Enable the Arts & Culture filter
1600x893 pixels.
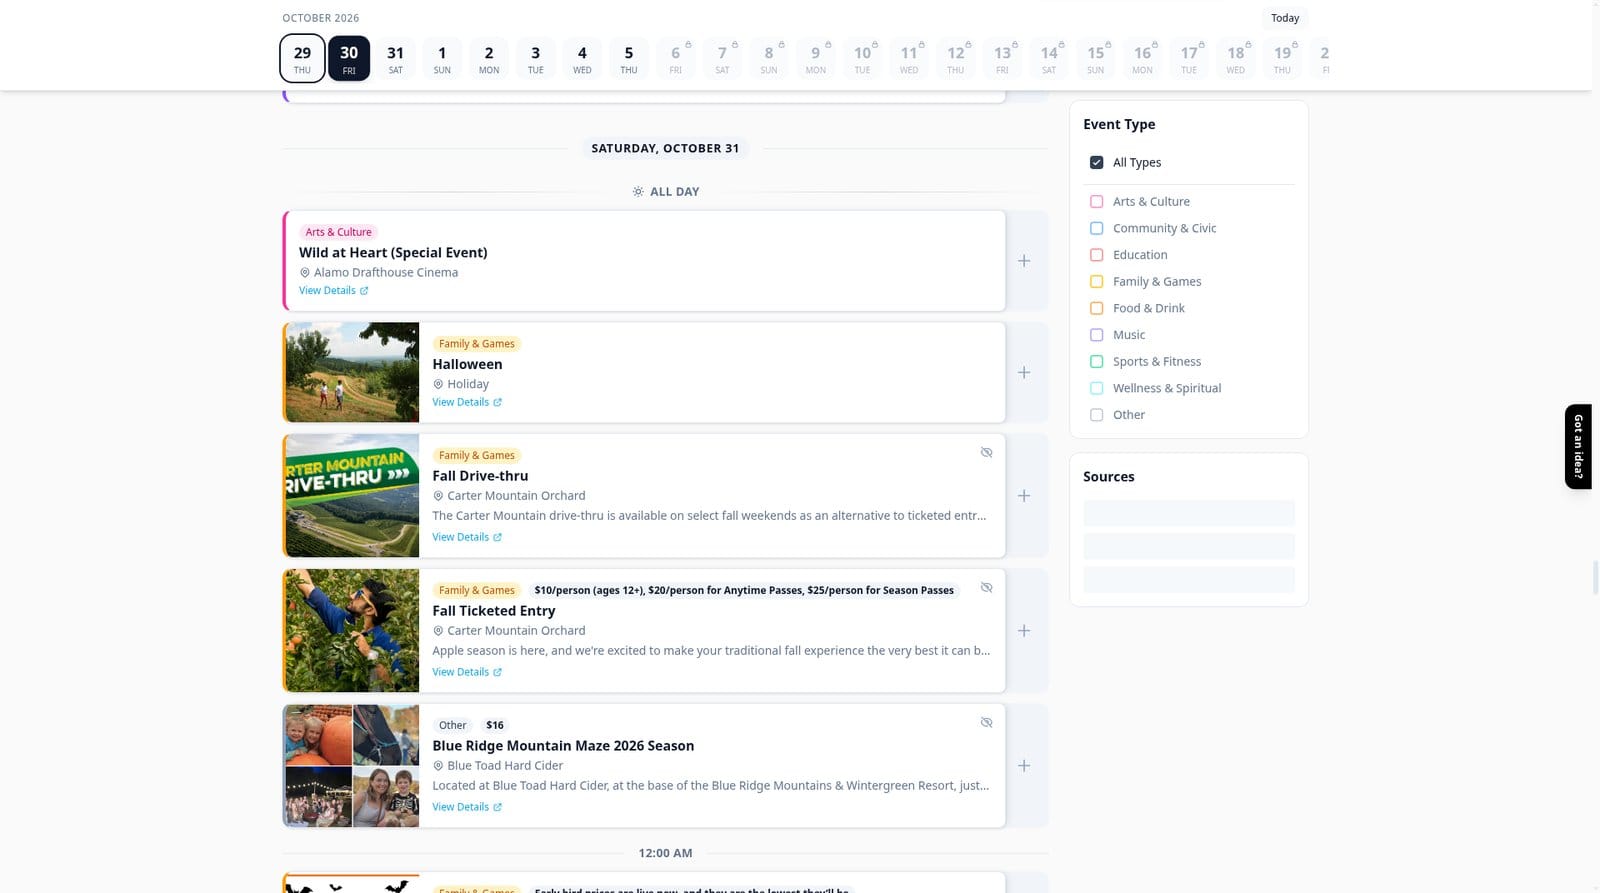(x=1096, y=201)
